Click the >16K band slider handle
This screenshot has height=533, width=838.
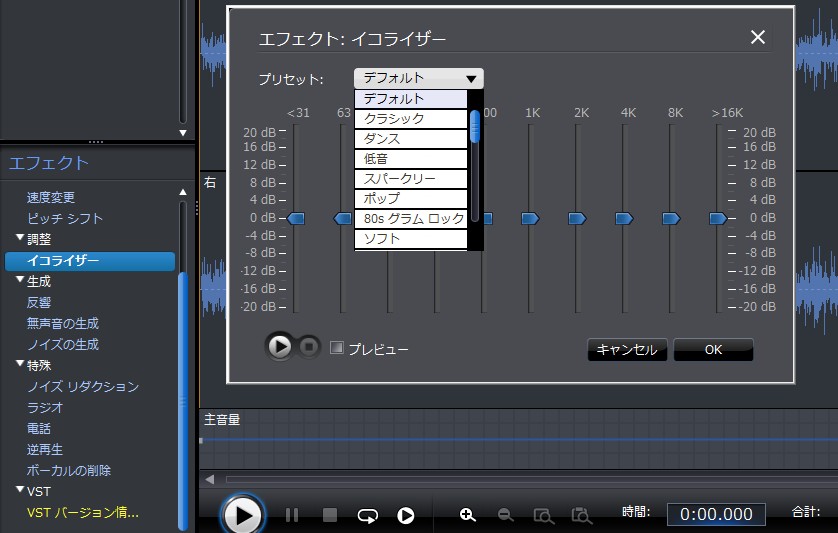[718, 218]
